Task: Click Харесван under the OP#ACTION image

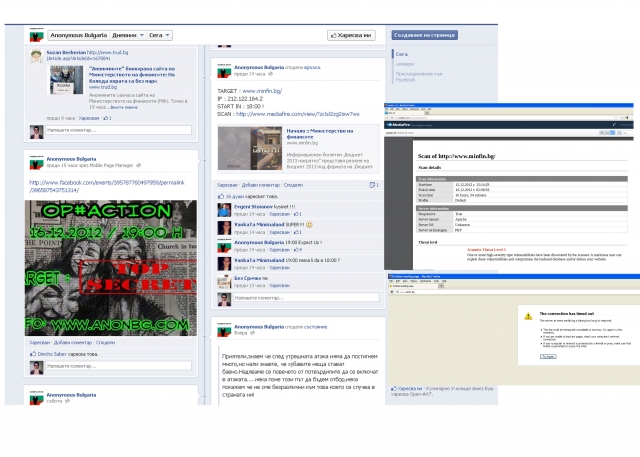Action: (40, 342)
